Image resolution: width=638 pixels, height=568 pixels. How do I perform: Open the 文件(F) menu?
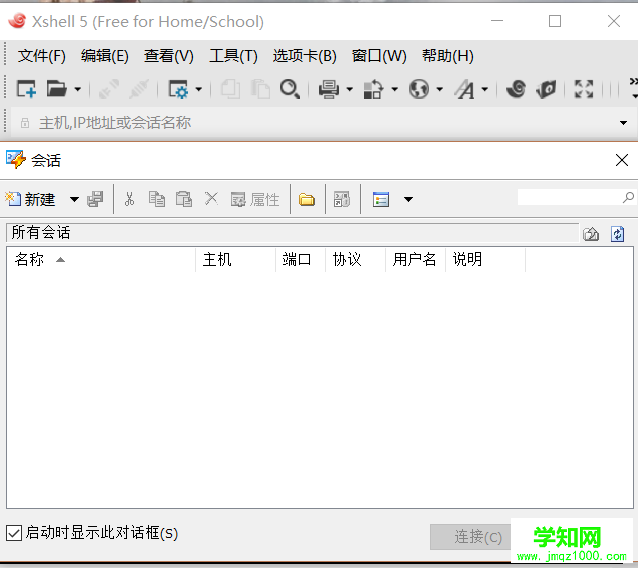click(x=42, y=56)
